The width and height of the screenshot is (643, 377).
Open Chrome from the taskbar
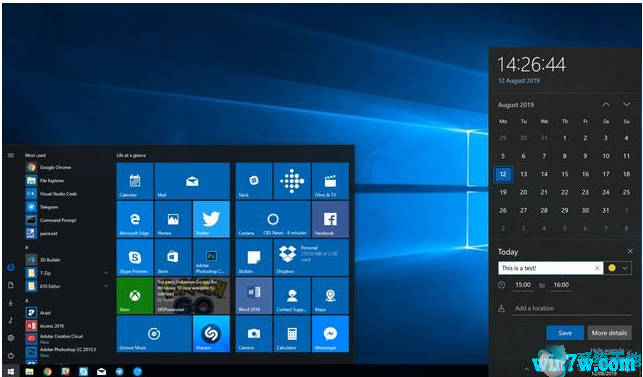48,371
